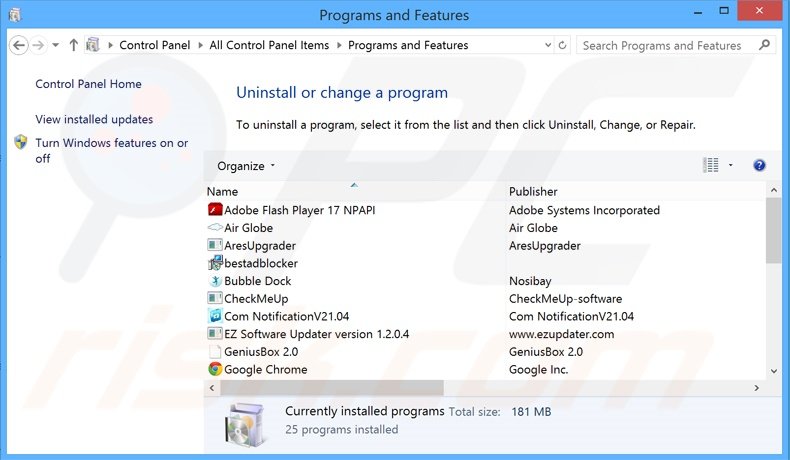790x460 pixels.
Task: Click publisher www.ezupdater.com
Action: 561,334
